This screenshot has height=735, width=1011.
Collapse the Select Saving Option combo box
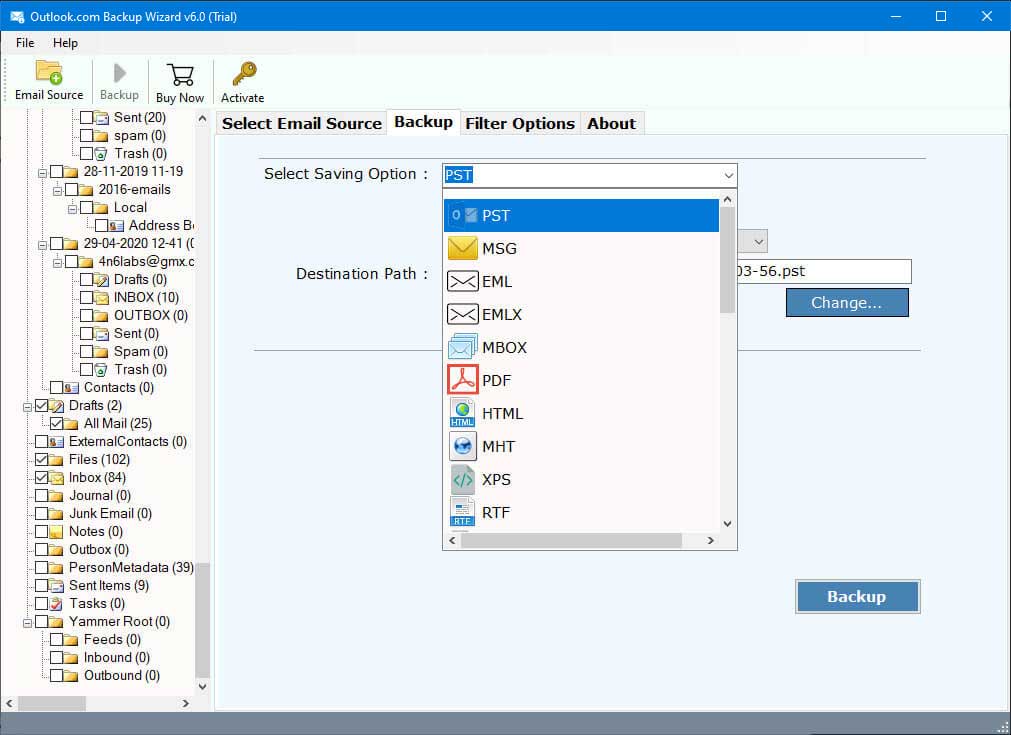(728, 175)
